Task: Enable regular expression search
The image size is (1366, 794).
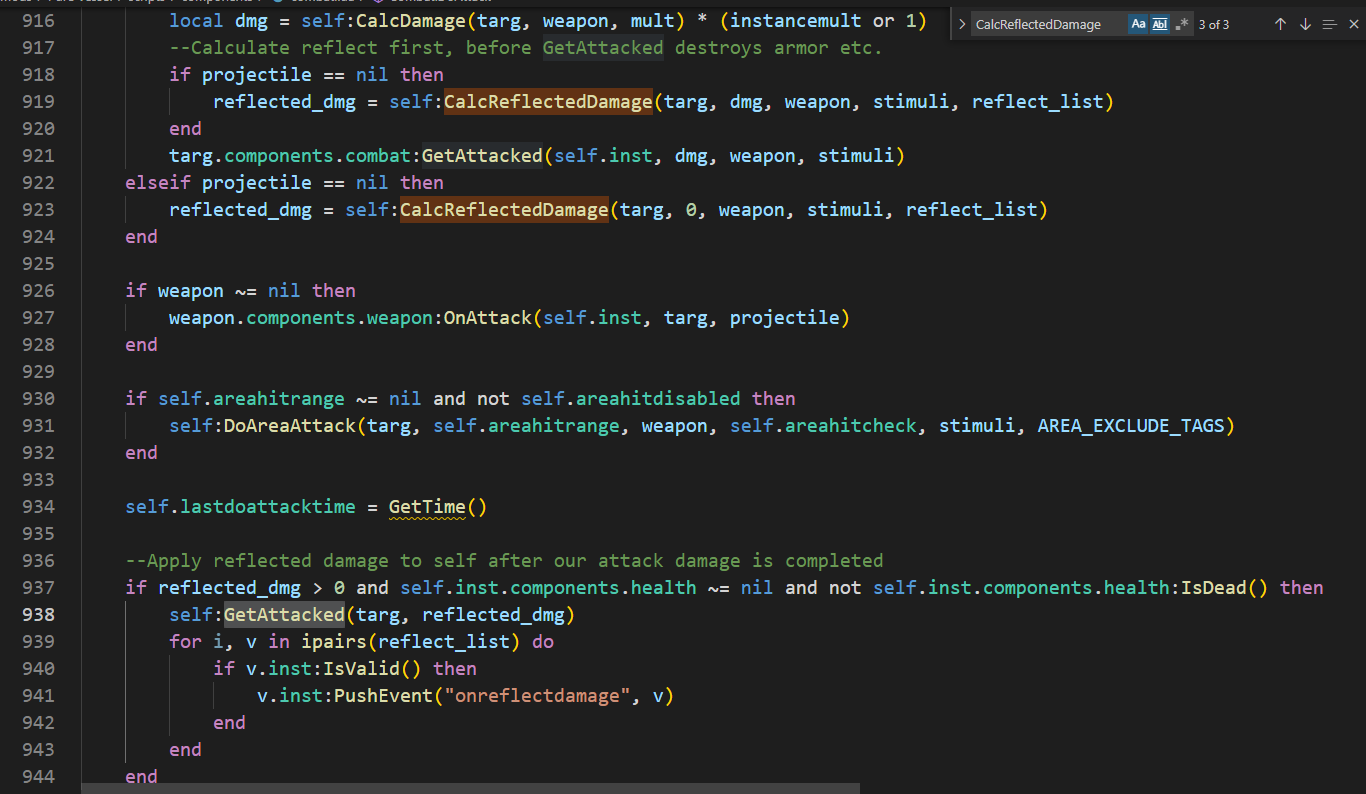Action: pos(1182,24)
